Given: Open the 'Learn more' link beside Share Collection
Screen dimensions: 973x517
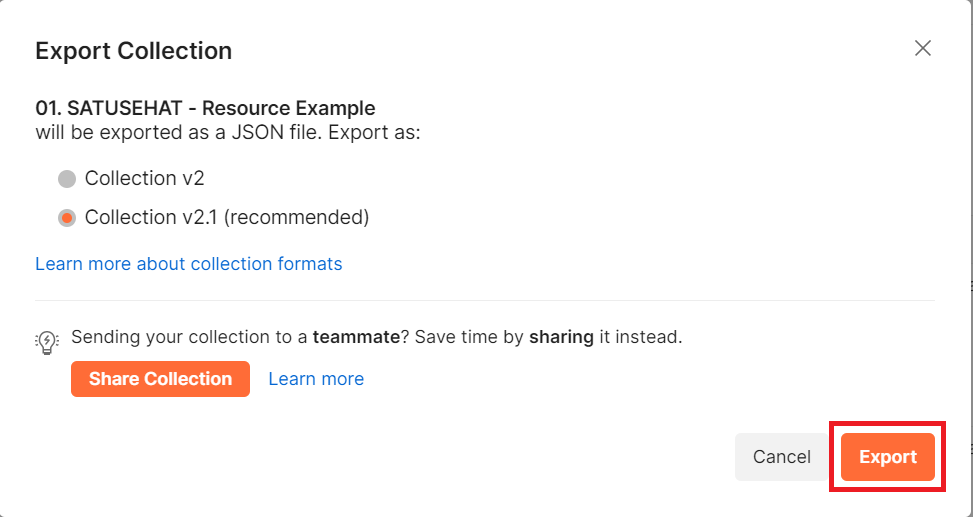Looking at the screenshot, I should (316, 379).
